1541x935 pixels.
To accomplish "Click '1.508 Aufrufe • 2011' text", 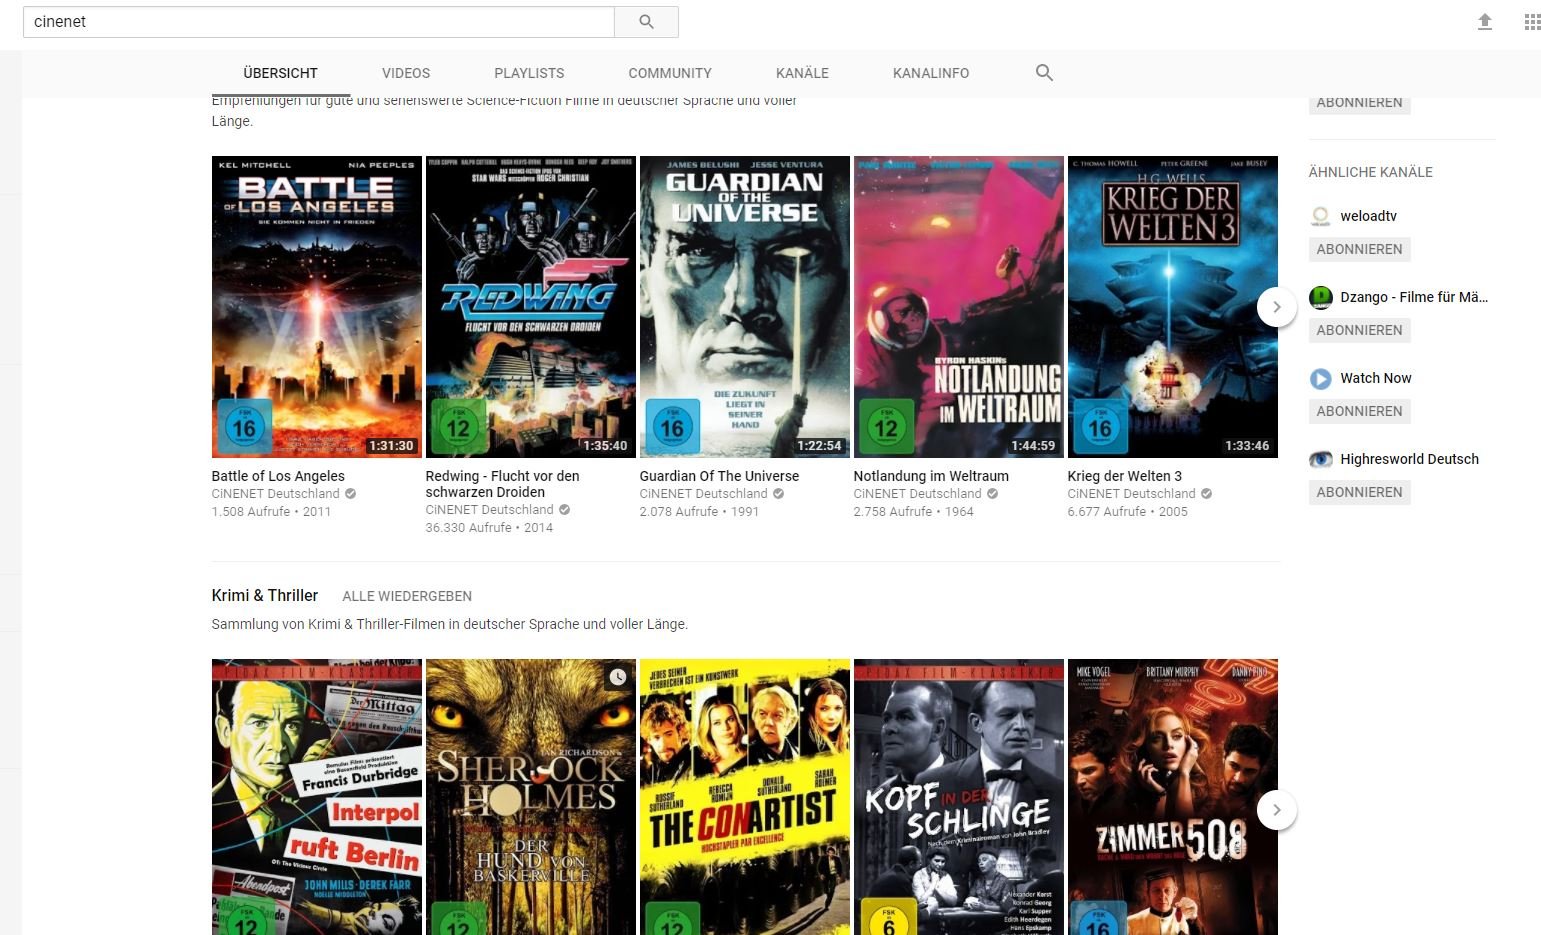I will pyautogui.click(x=271, y=512).
